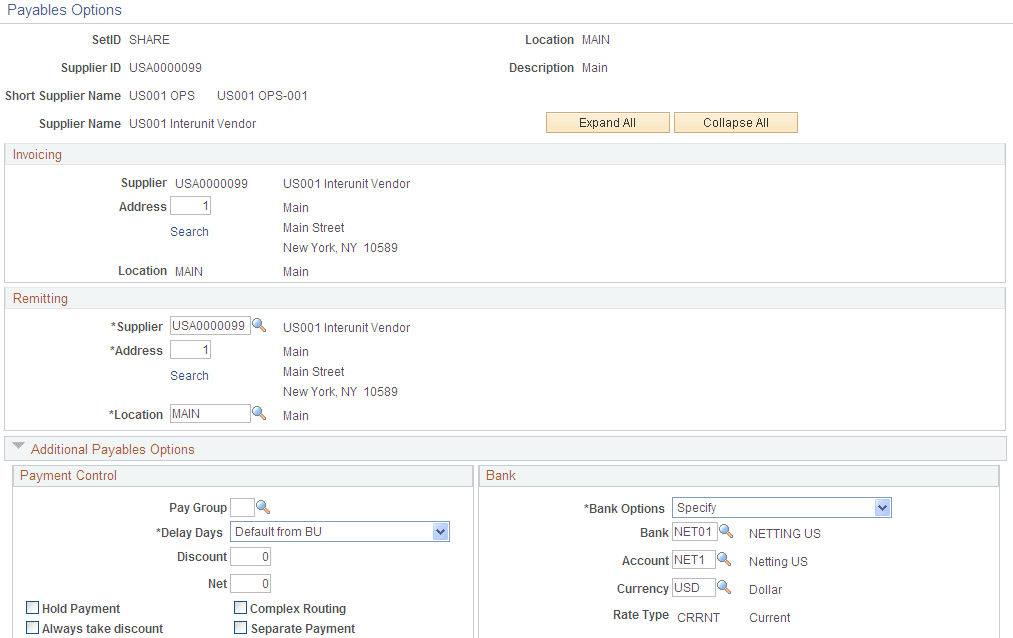Open the Currency lookup next to USD
Screen dimensions: 1013x638
click(723, 588)
